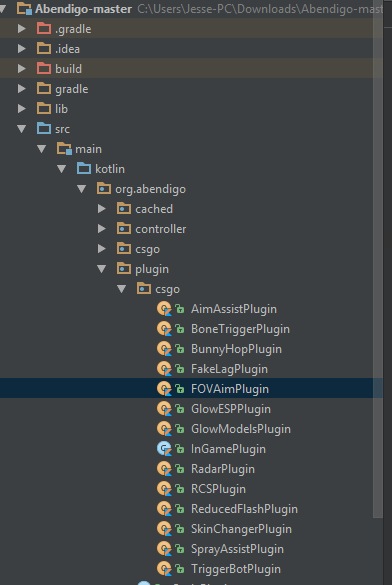Click the green lock icon beside RCSPlugin
The image size is (392, 585).
(180, 489)
